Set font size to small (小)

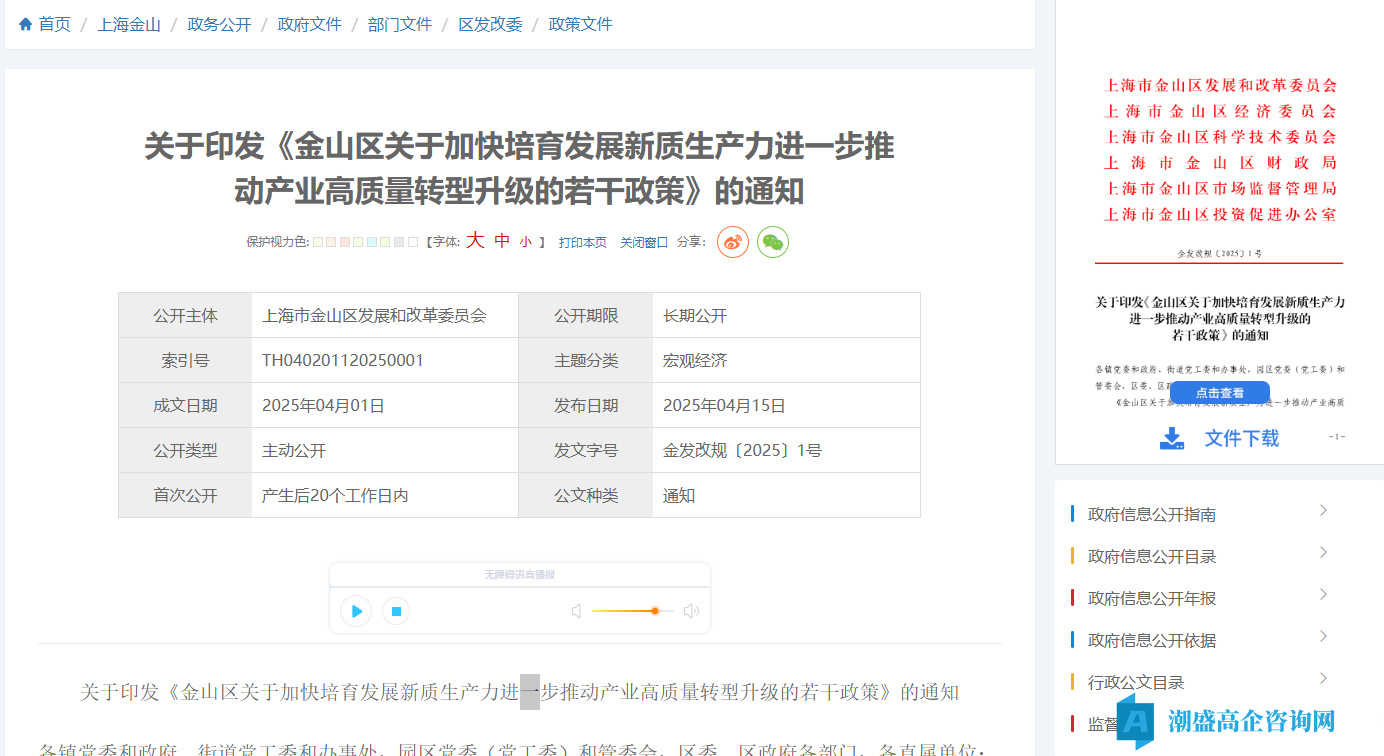(x=526, y=242)
